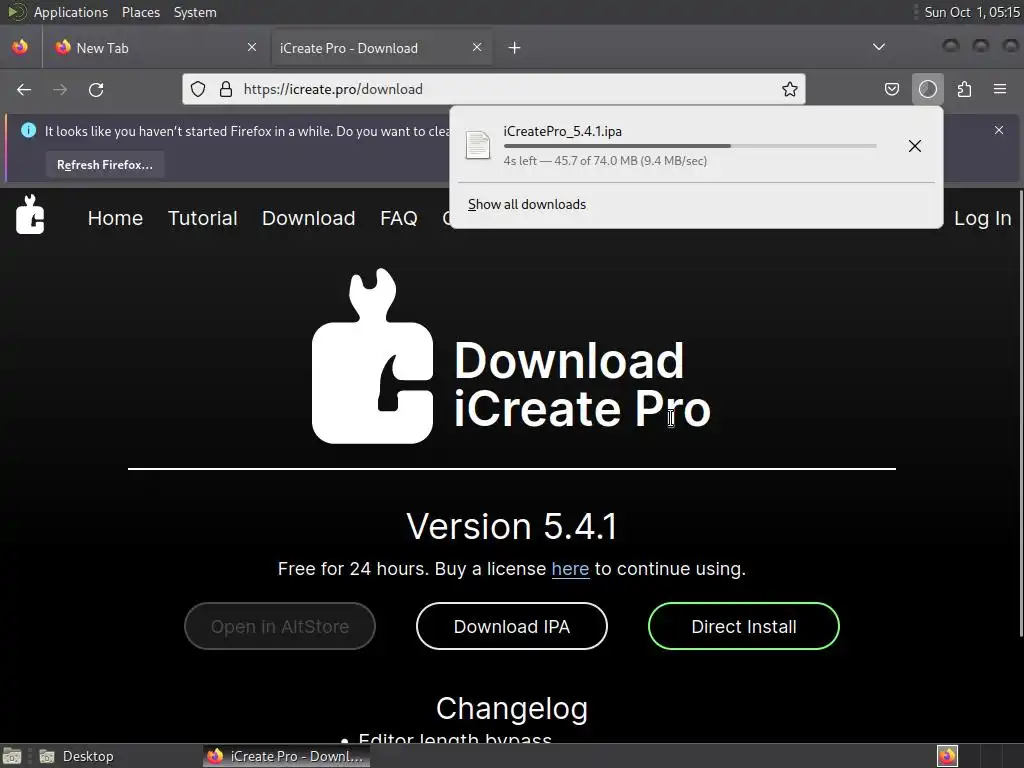The image size is (1024, 768).
Task: Open a new browser tab
Action: (514, 48)
